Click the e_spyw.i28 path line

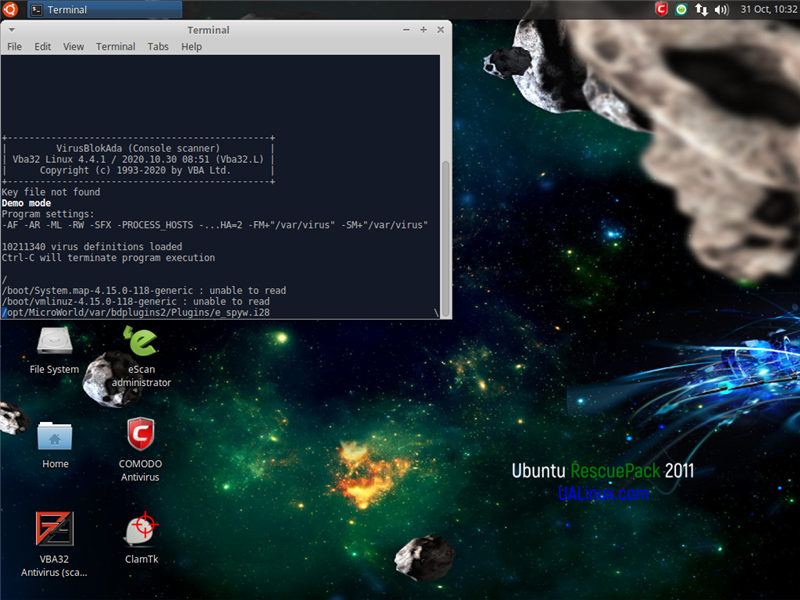point(136,312)
